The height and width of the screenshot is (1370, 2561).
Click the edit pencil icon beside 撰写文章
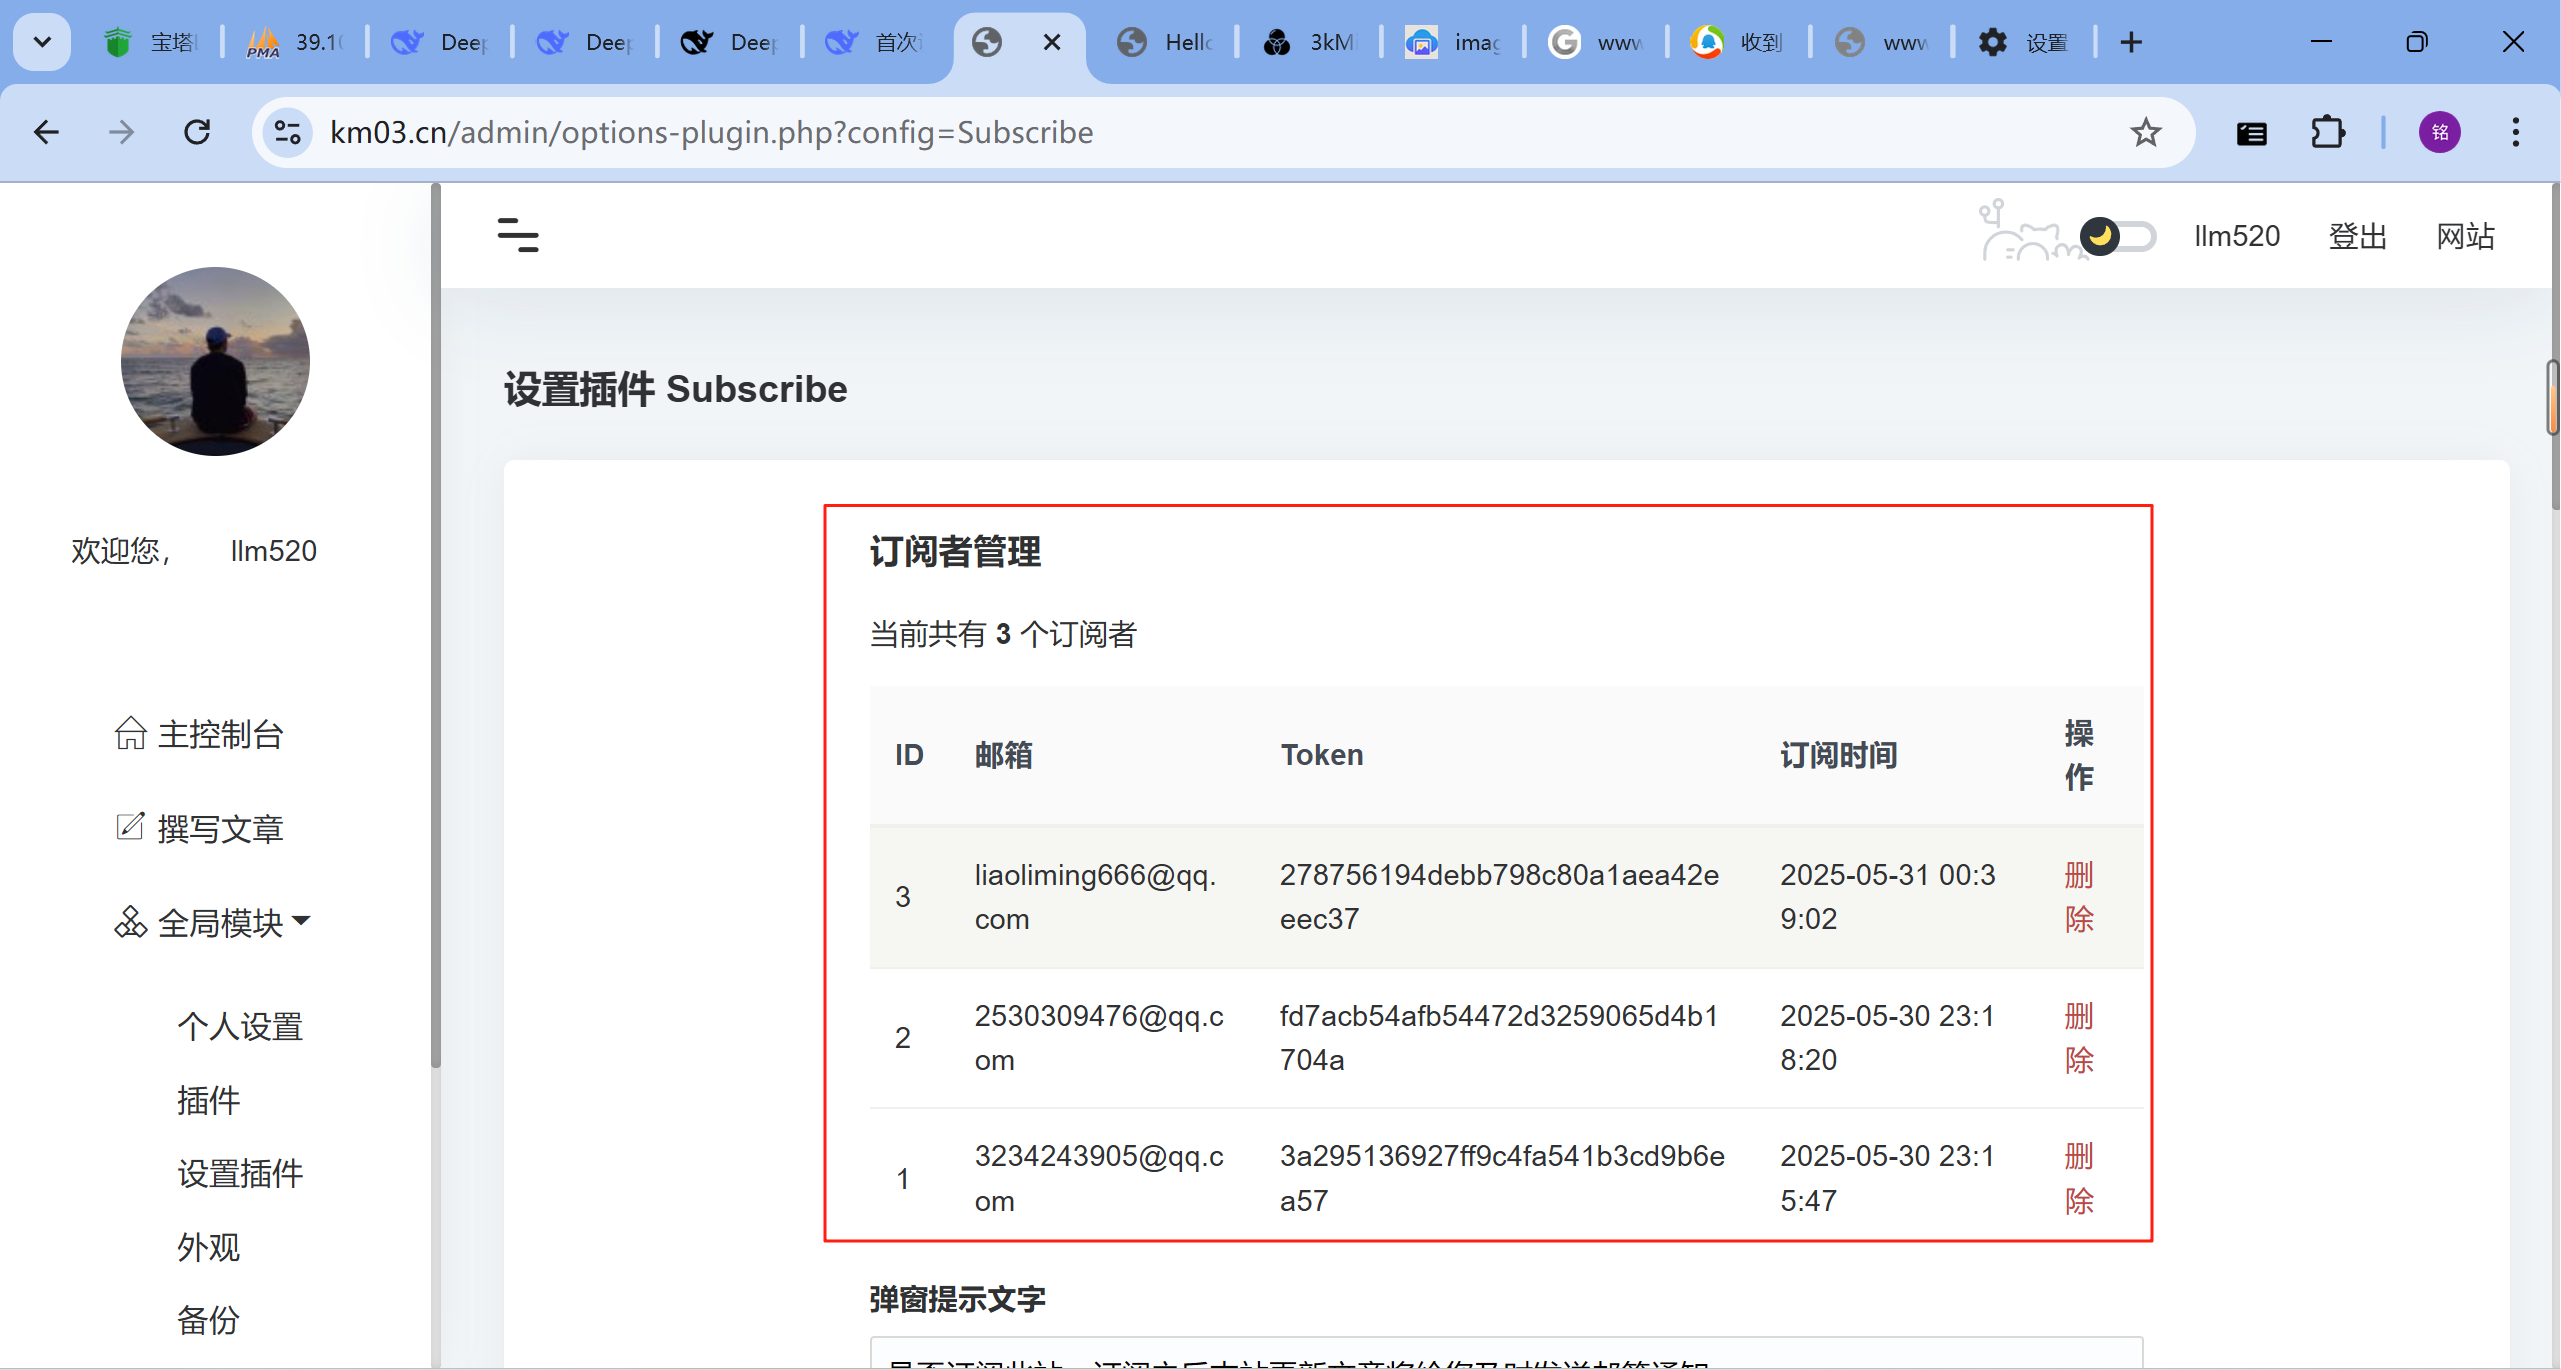(130, 827)
